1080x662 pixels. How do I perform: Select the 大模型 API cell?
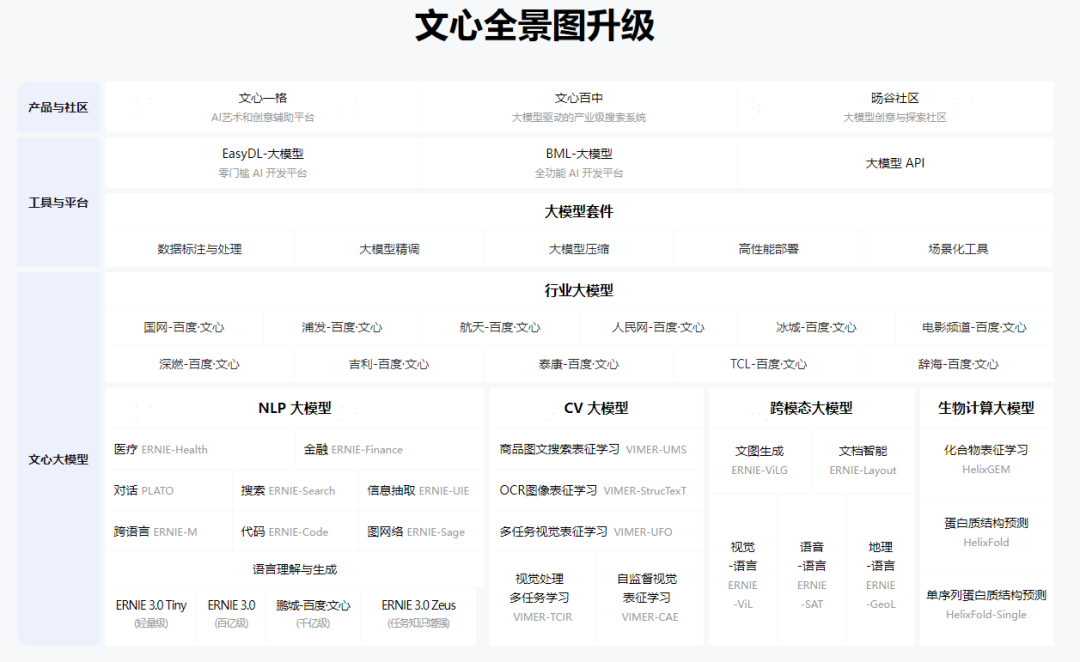tap(895, 163)
